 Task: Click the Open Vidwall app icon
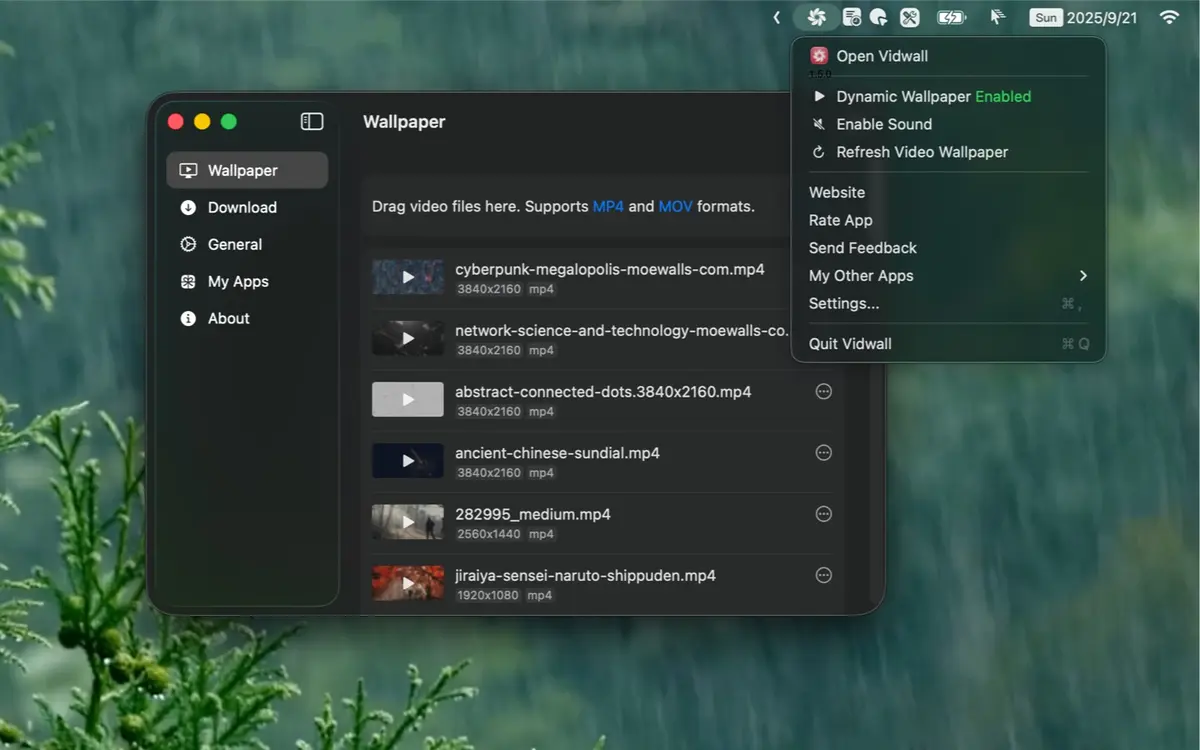[819, 56]
